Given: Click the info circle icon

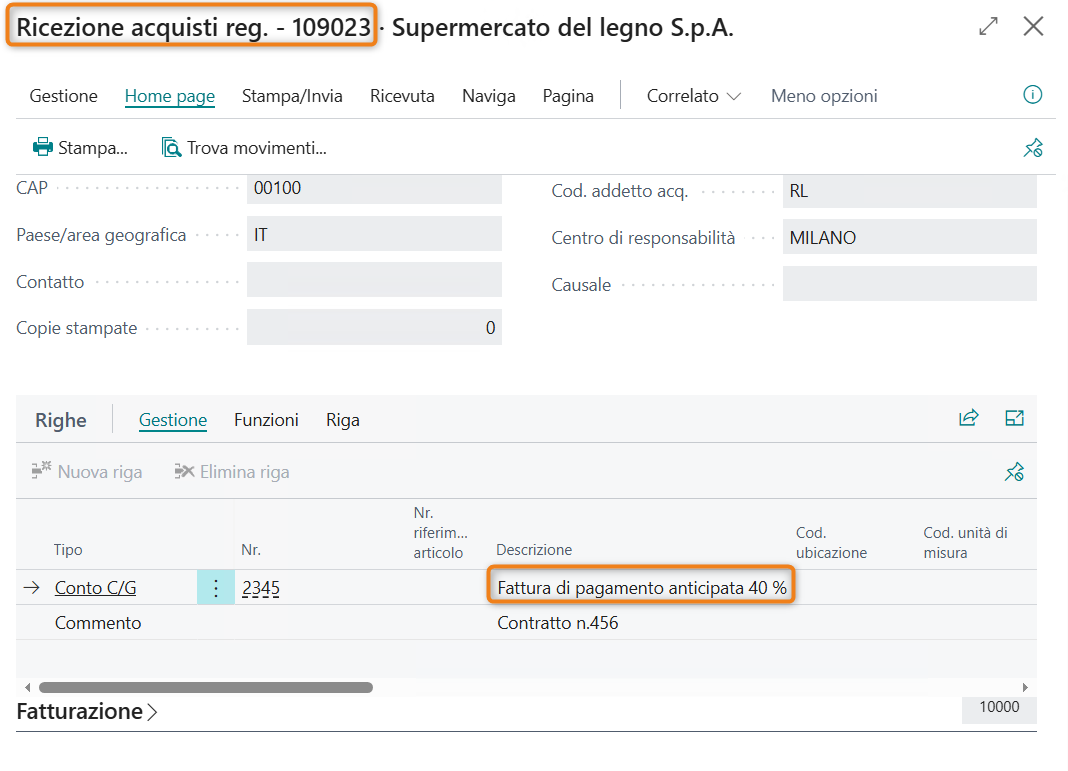Looking at the screenshot, I should point(1033,95).
